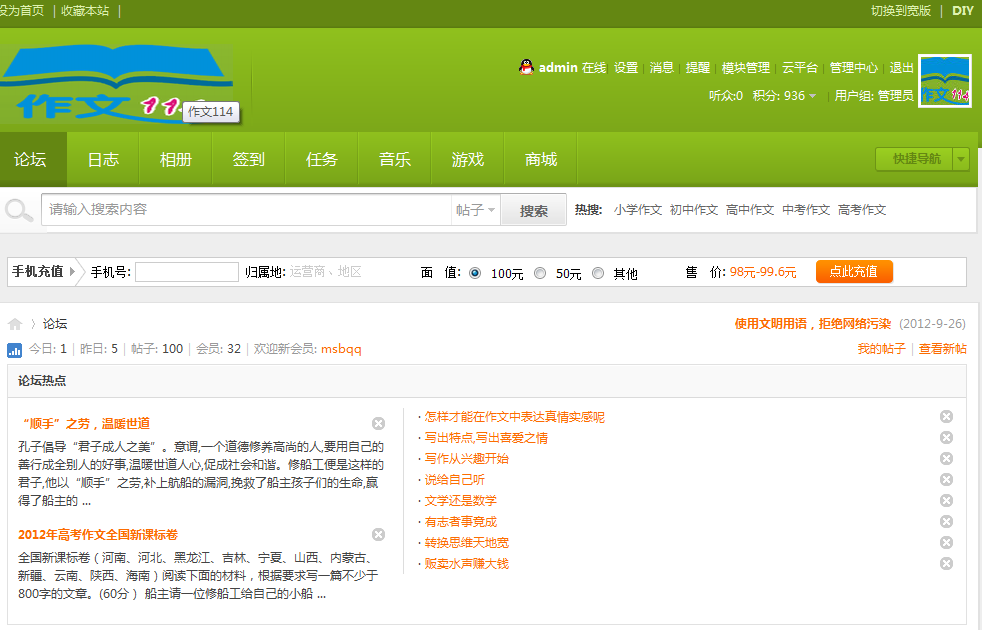Delete 贩卖水声赚大钱 from hot list
The width and height of the screenshot is (982, 630).
946,564
